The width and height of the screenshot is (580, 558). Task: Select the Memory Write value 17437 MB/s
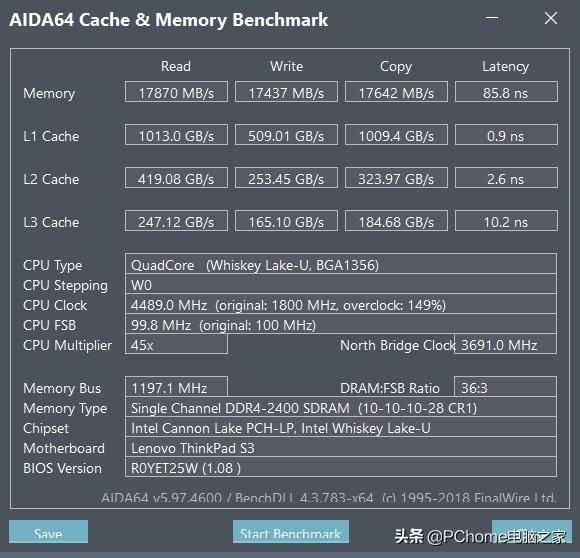tap(286, 92)
